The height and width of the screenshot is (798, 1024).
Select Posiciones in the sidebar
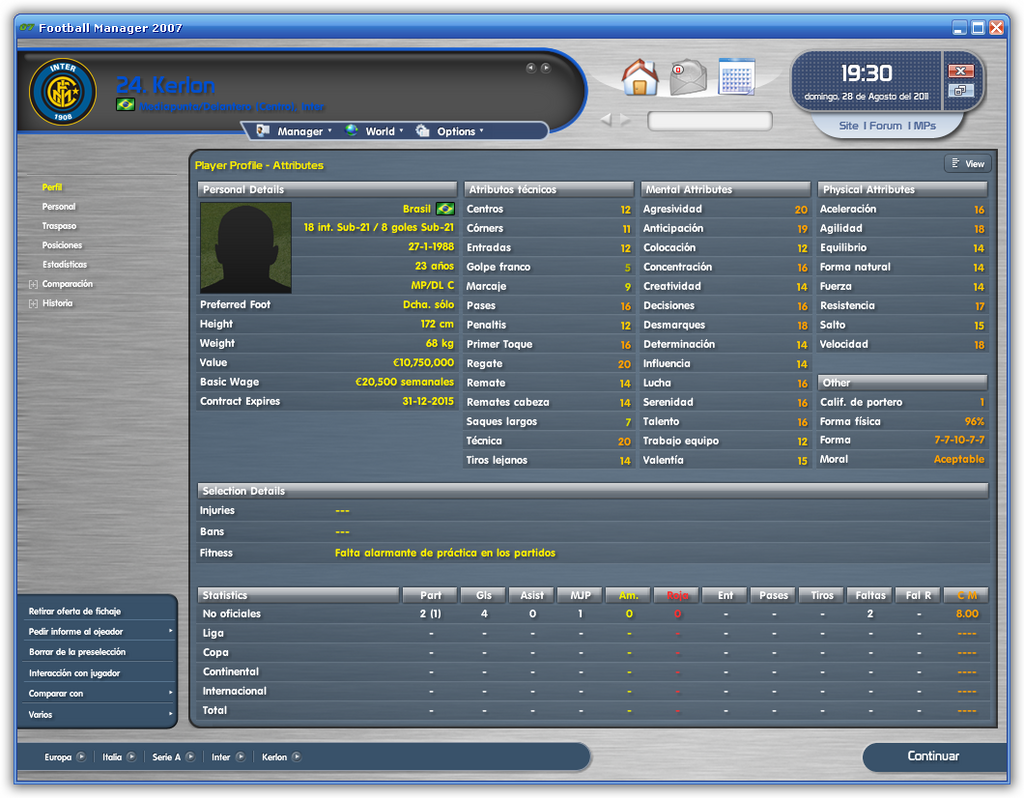[62, 246]
